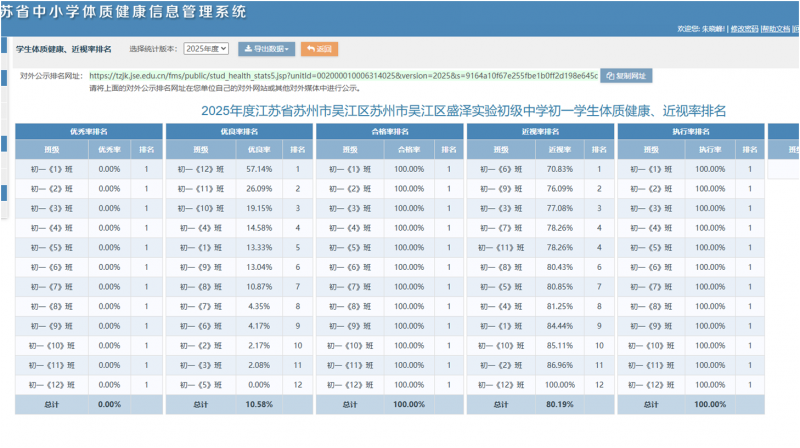Click the 优秀率排名 table header

[88, 131]
